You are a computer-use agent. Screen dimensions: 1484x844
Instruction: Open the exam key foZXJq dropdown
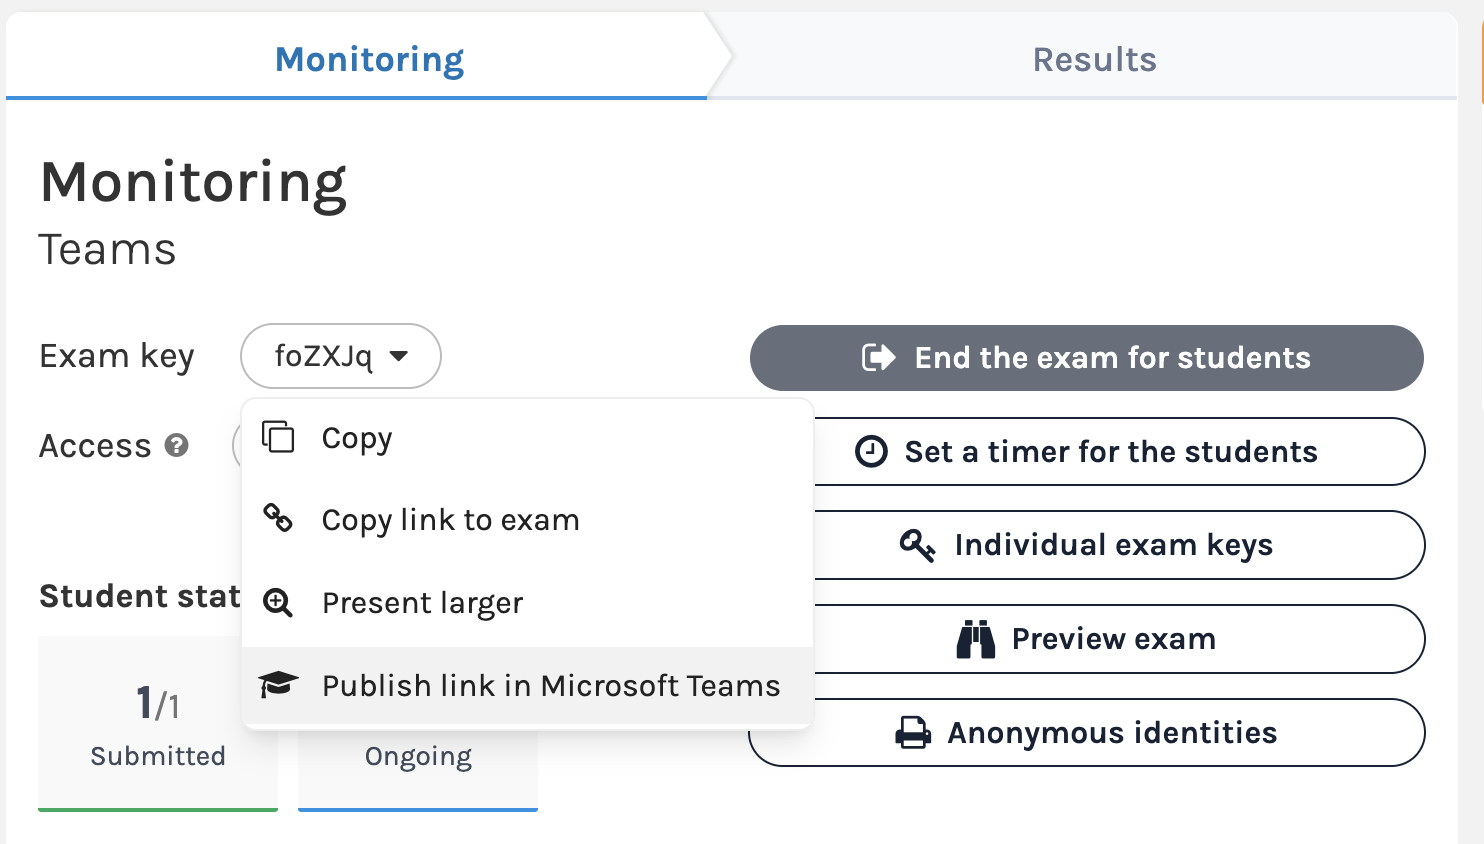click(340, 356)
